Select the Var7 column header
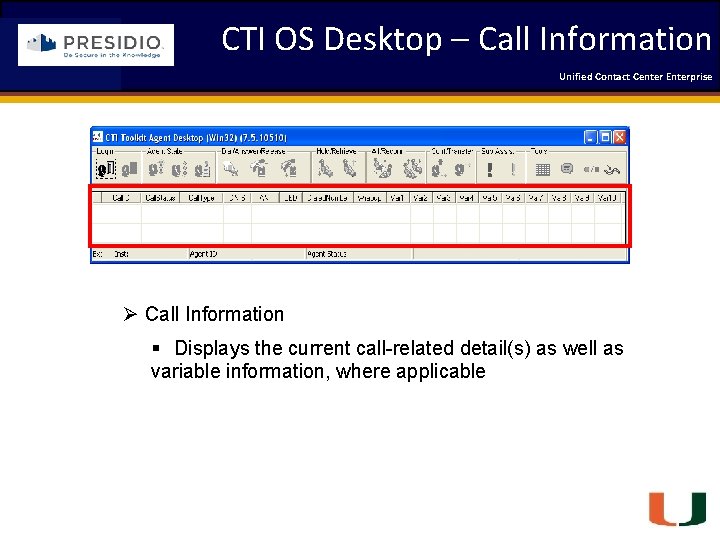The image size is (720, 540). tap(536, 198)
